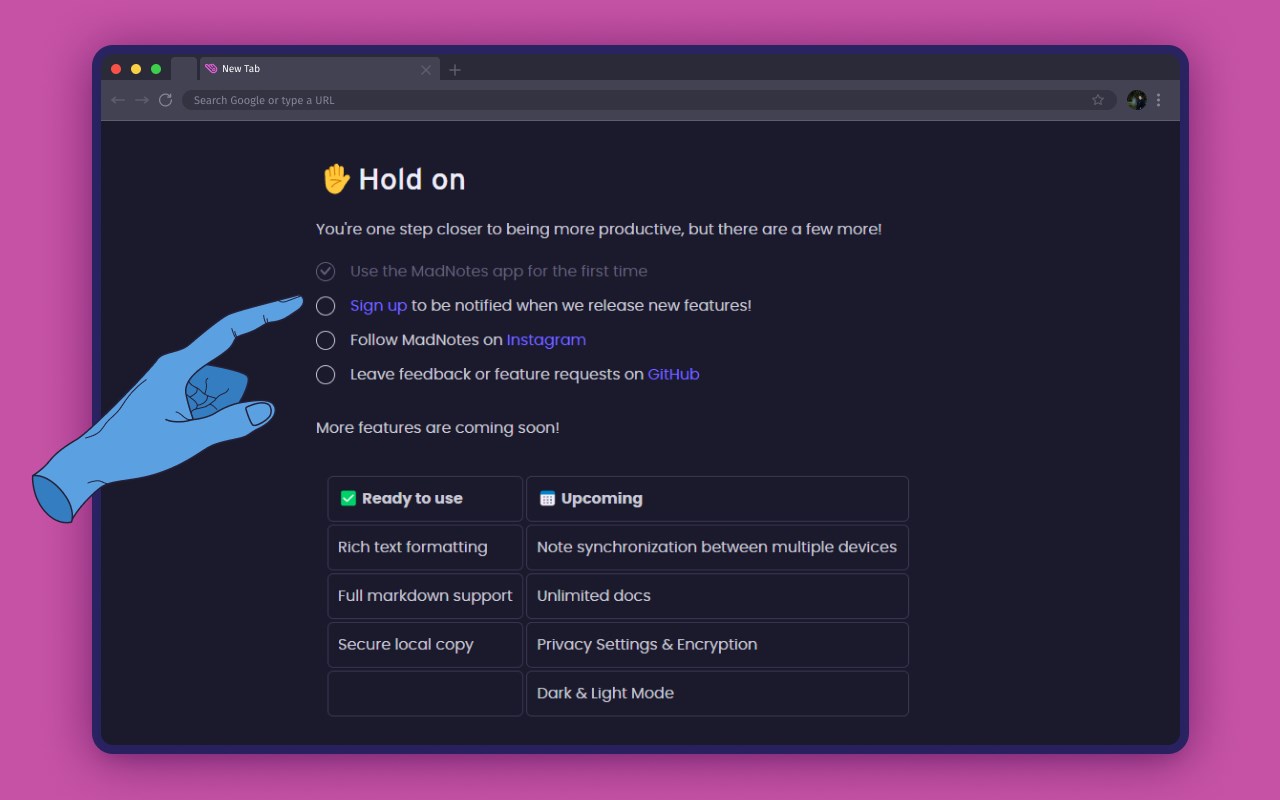The image size is (1280, 800).
Task: Click the raised hand emoji by Hold on
Action: [x=336, y=179]
